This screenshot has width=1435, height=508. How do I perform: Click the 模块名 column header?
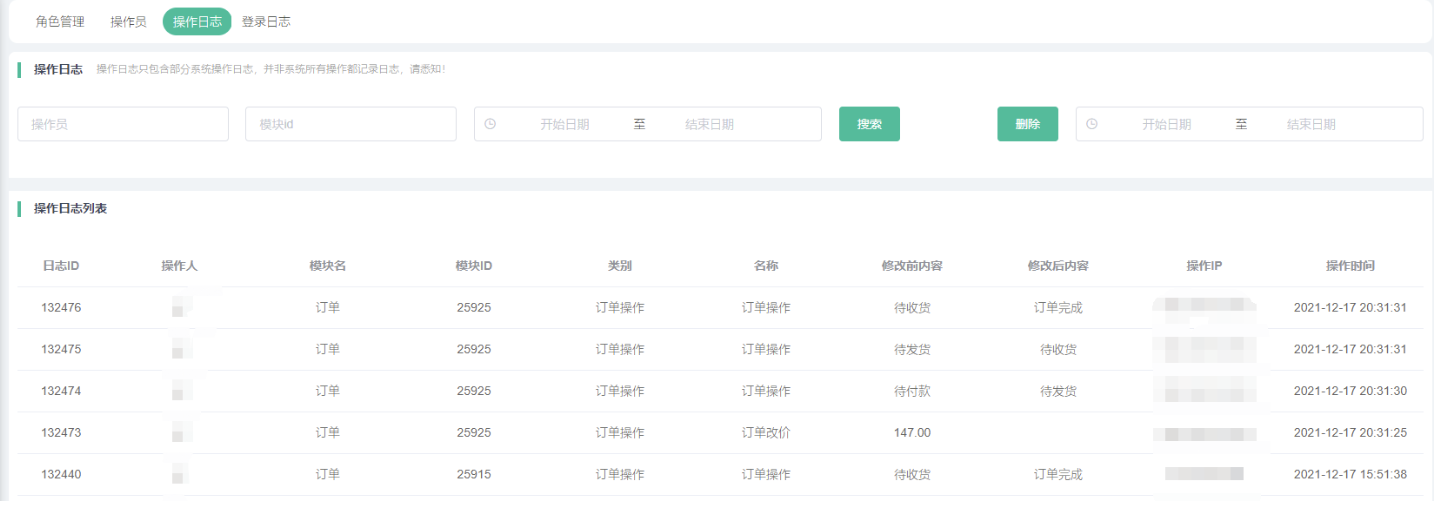click(x=328, y=266)
